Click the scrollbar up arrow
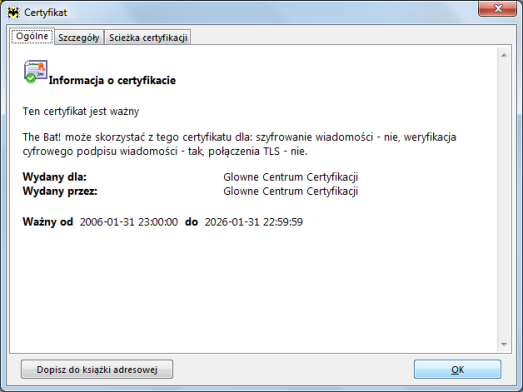Viewport: 523px width, 392px height. [504, 55]
